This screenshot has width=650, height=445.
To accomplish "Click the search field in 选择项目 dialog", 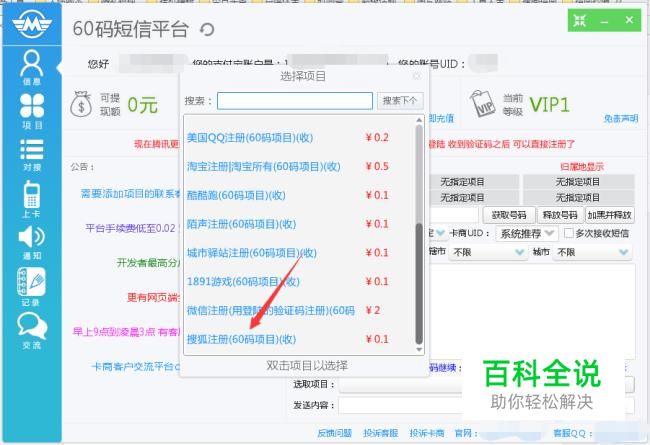I will point(295,101).
